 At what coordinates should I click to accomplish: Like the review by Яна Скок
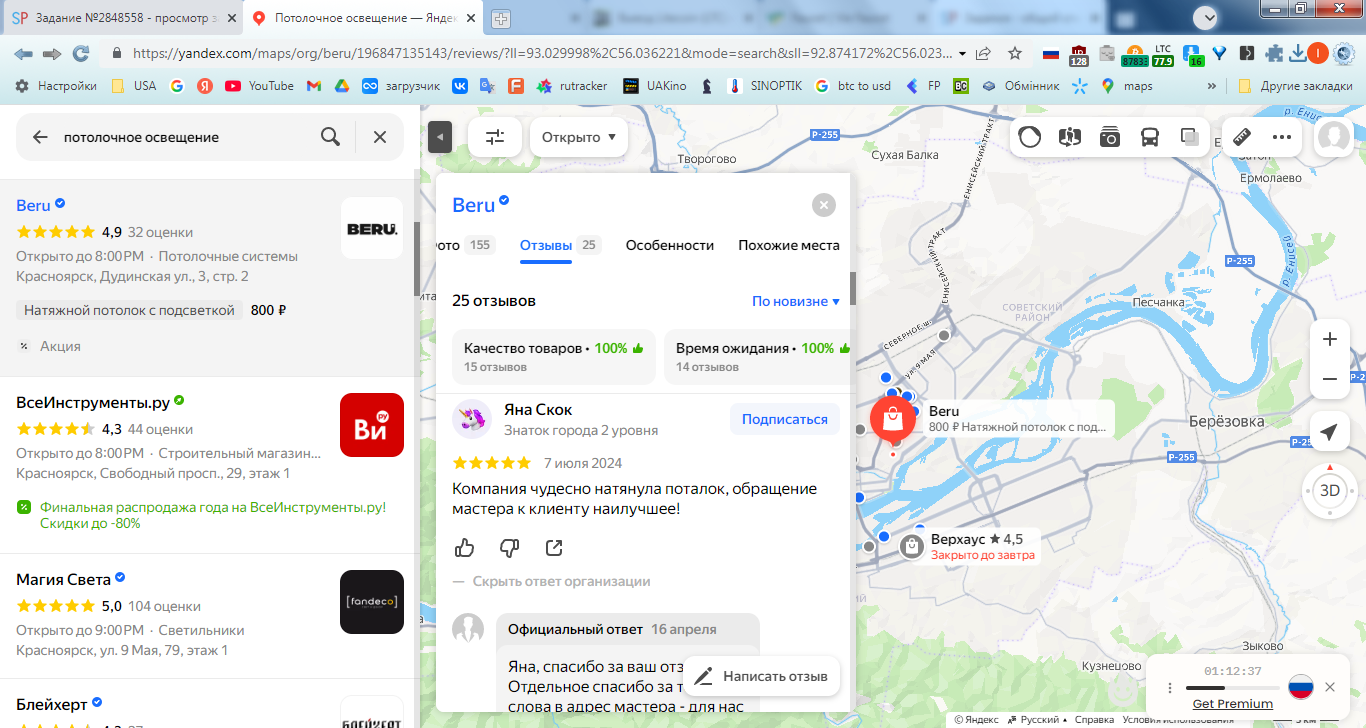(x=464, y=548)
